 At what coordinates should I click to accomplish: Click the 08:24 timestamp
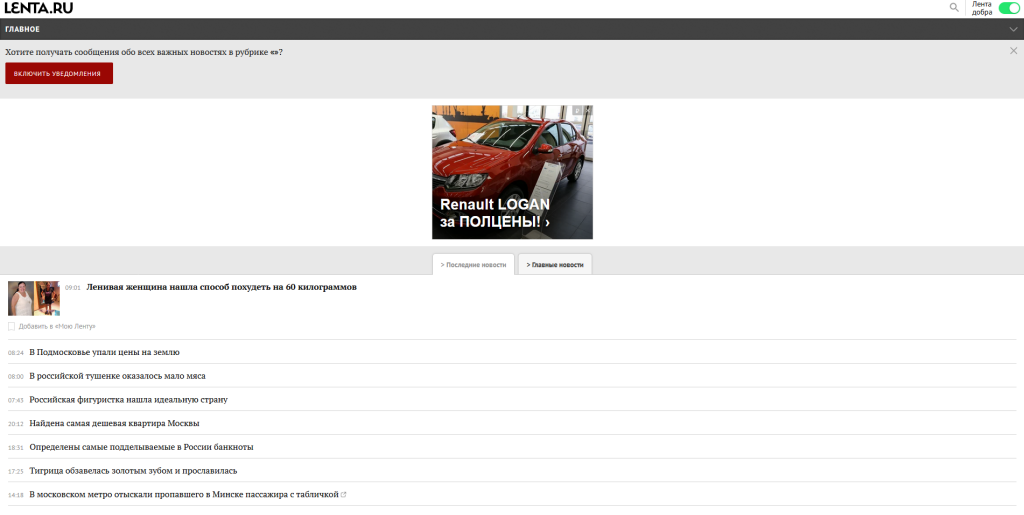[x=16, y=353]
